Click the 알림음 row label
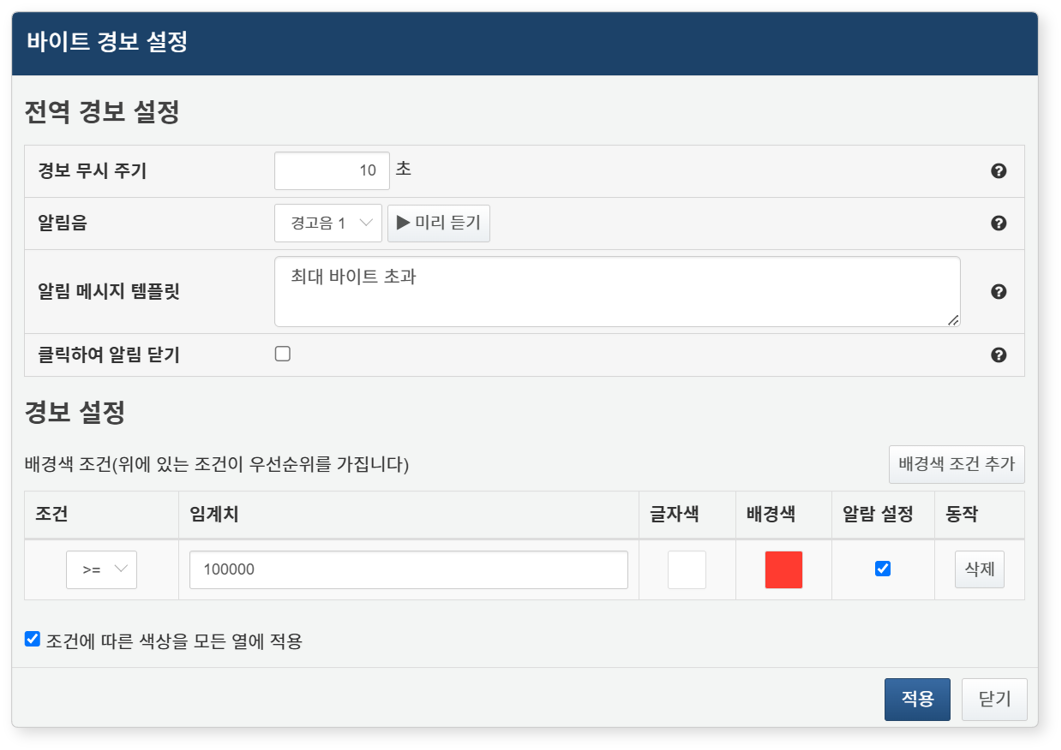 click(62, 223)
